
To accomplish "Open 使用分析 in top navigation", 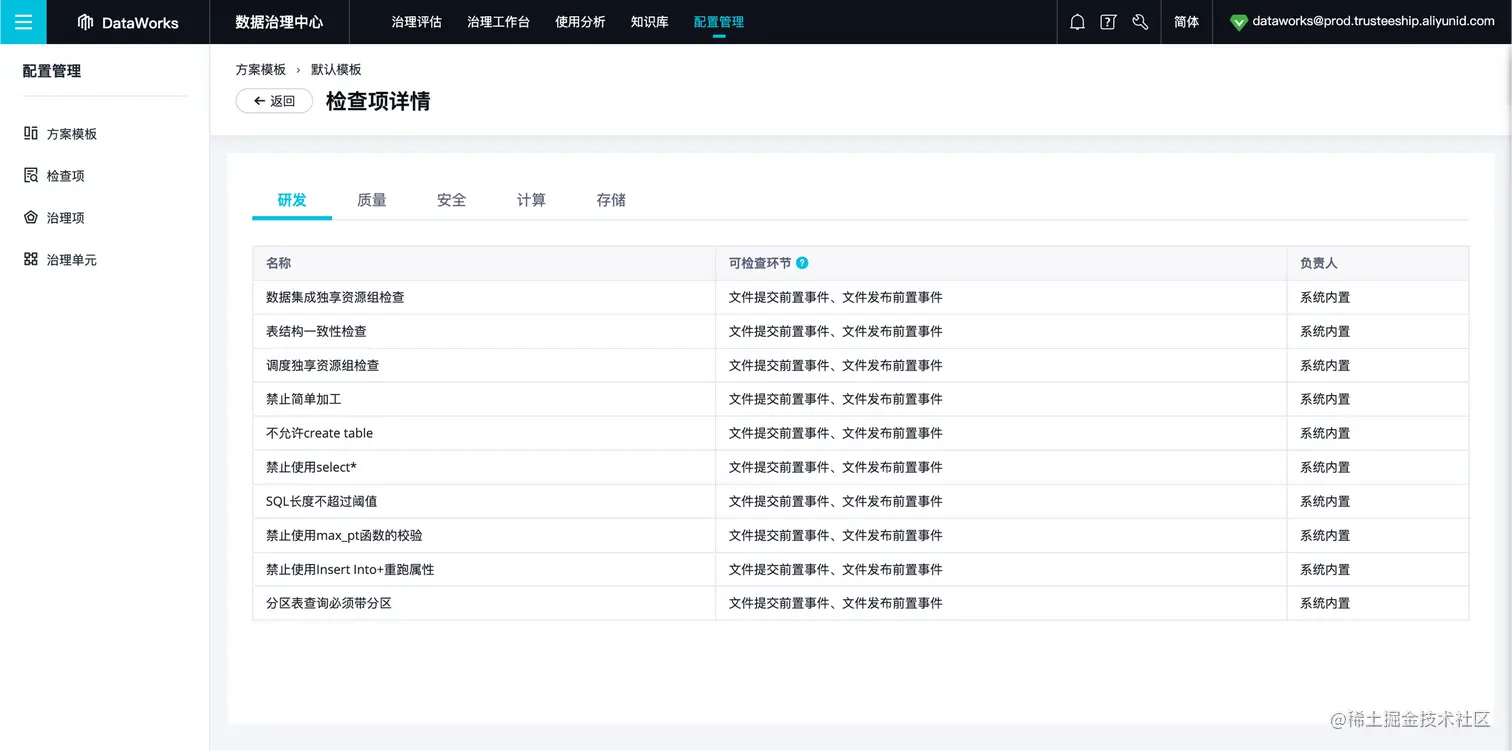I will click(x=580, y=22).
